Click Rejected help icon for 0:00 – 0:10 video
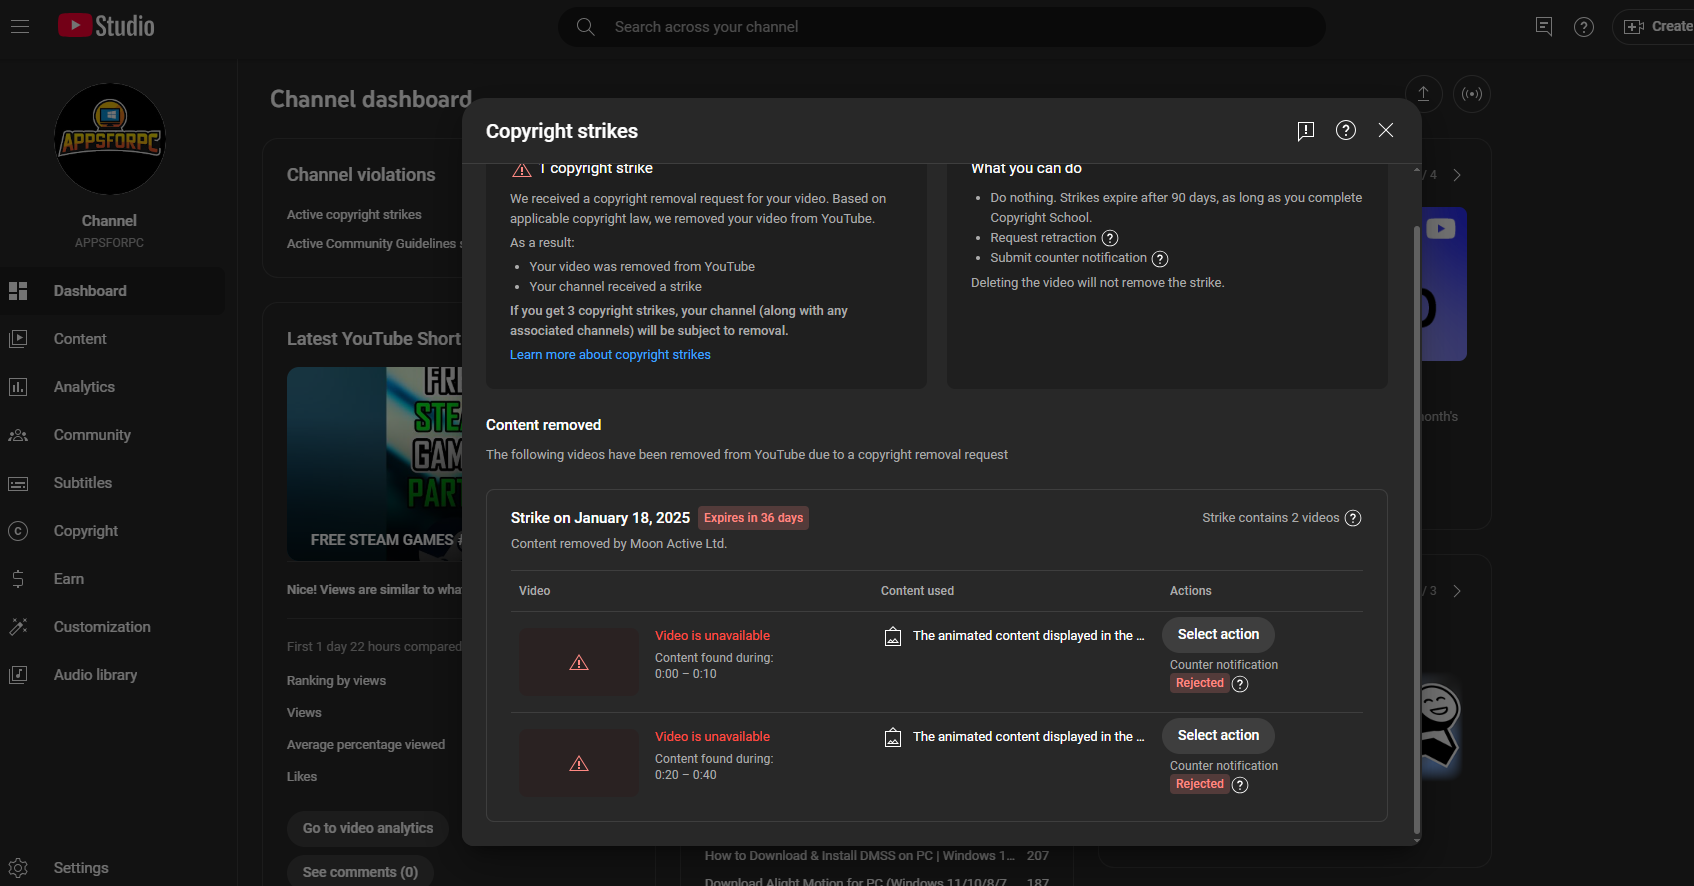The image size is (1694, 886). (1240, 684)
